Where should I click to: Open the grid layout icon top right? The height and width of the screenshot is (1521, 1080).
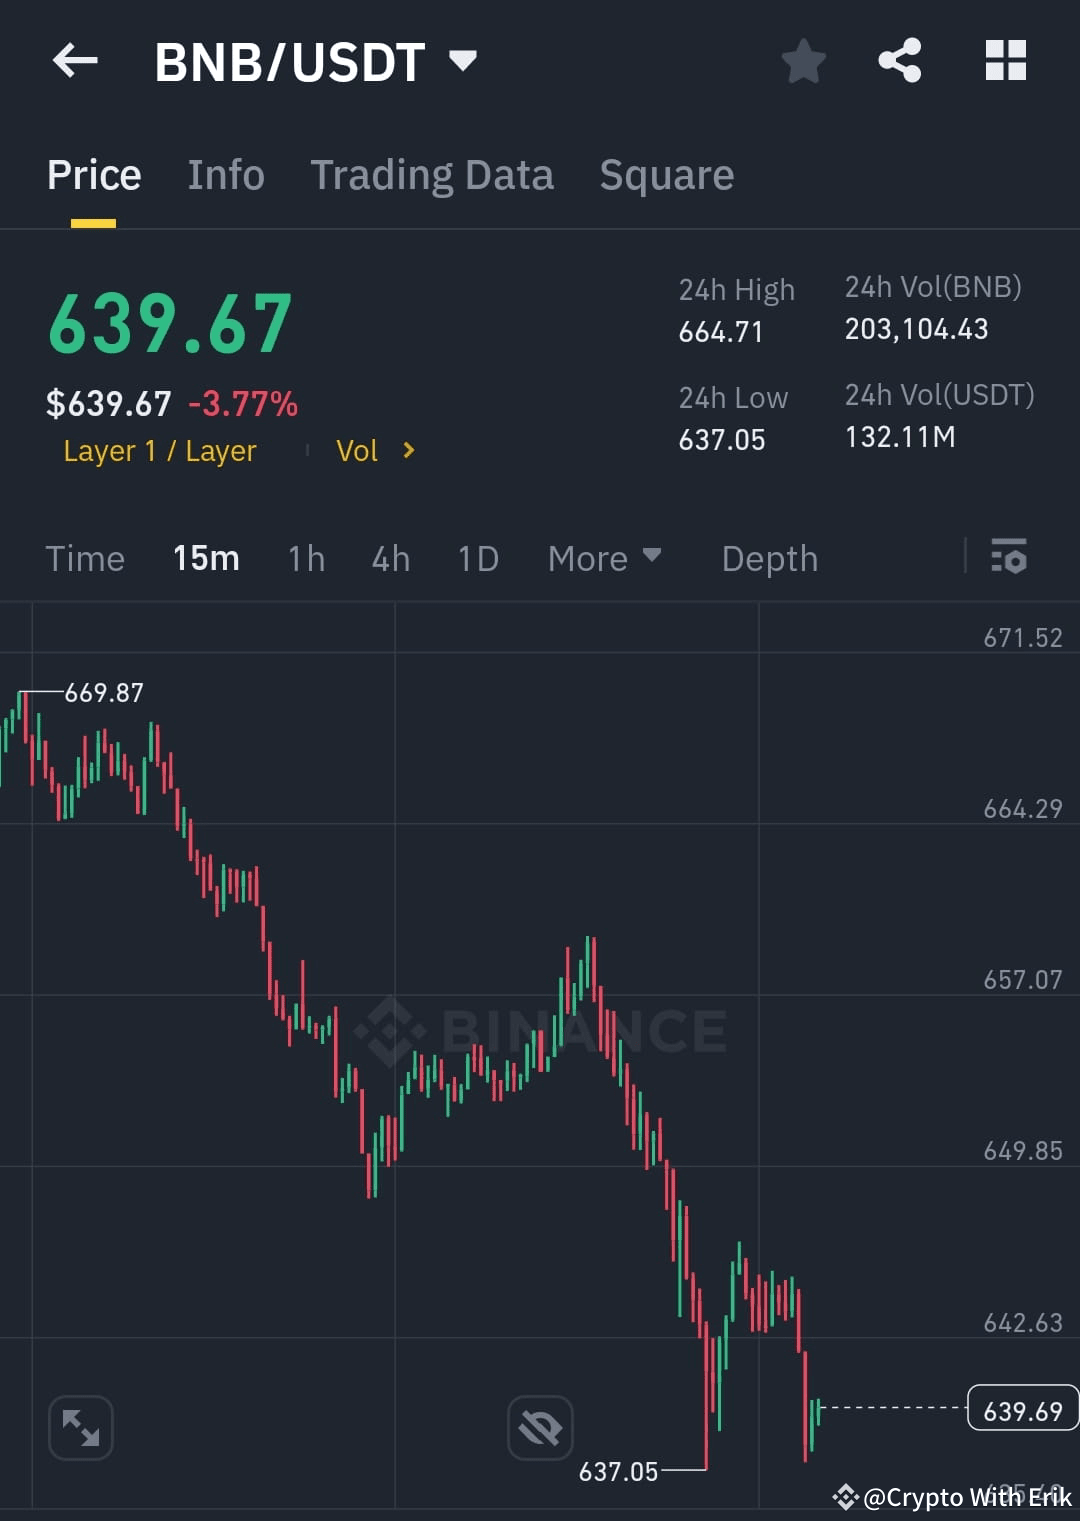[1005, 60]
